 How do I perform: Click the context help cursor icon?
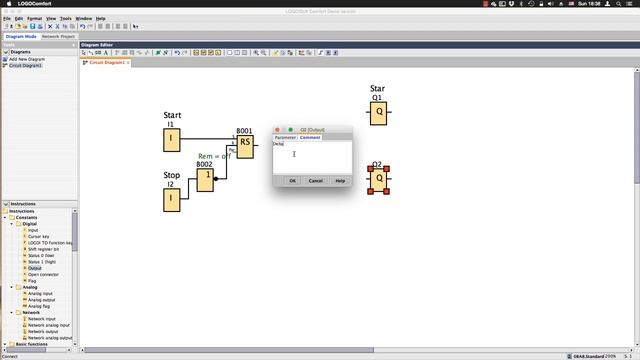pos(136,27)
